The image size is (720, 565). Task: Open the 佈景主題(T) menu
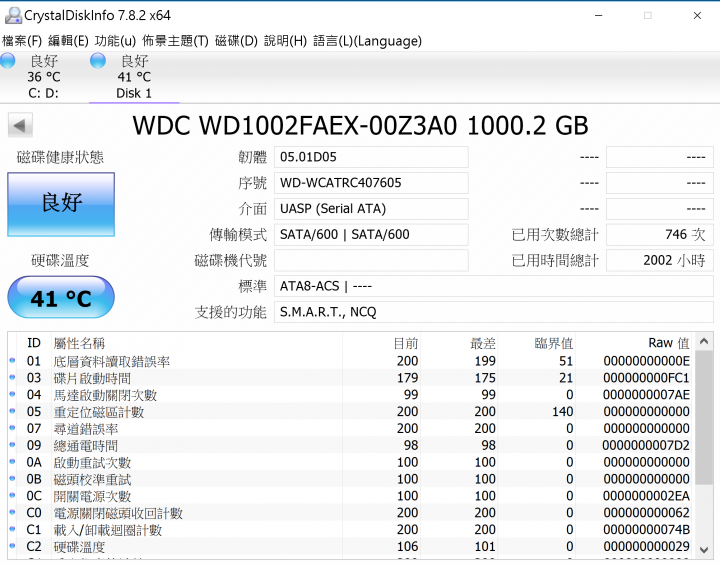click(x=175, y=41)
